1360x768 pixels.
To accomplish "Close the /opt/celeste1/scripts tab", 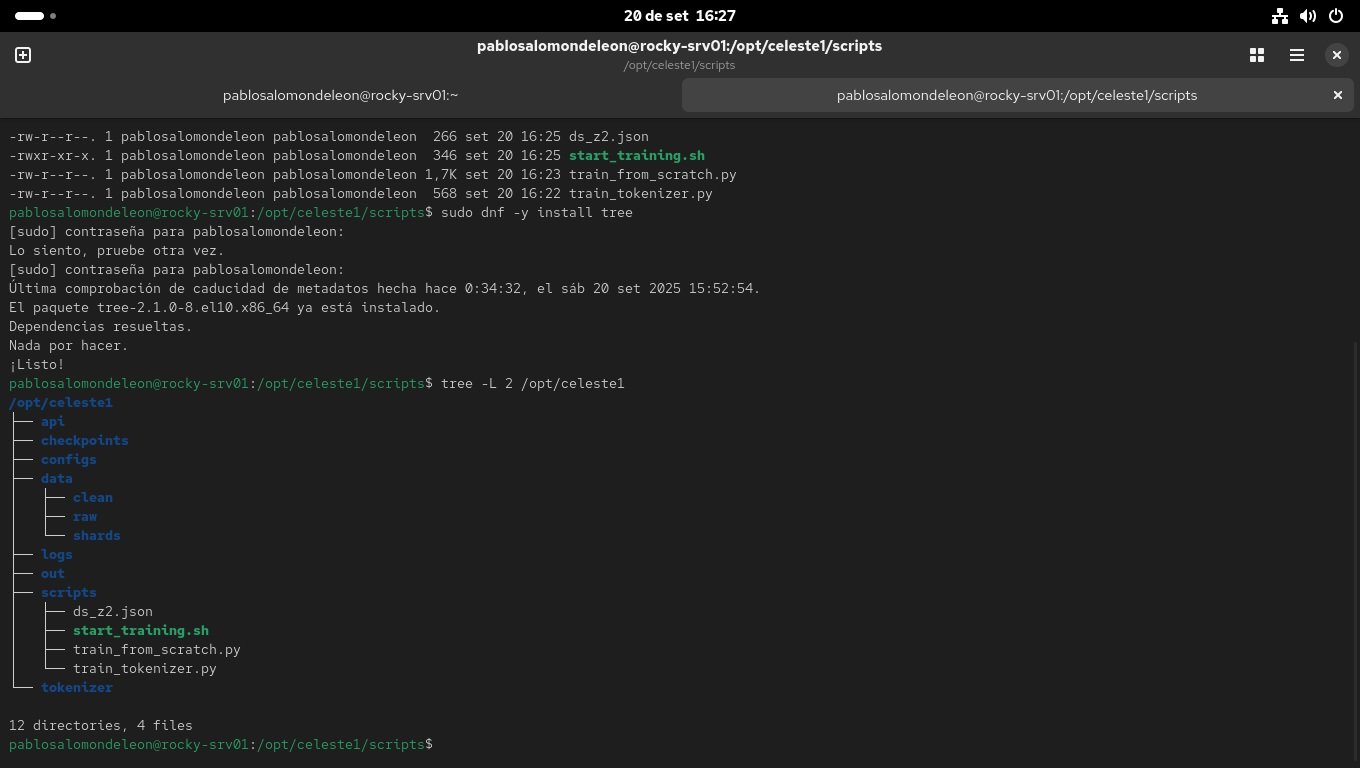I will pos(1337,95).
